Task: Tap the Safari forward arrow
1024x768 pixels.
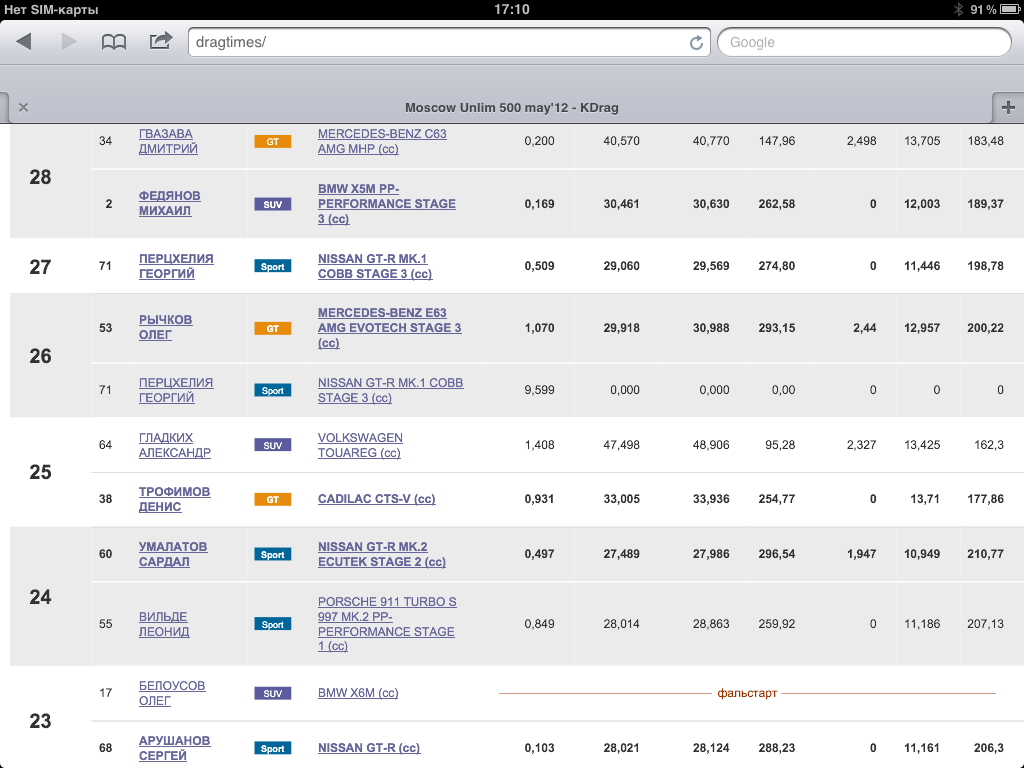Action: point(69,42)
